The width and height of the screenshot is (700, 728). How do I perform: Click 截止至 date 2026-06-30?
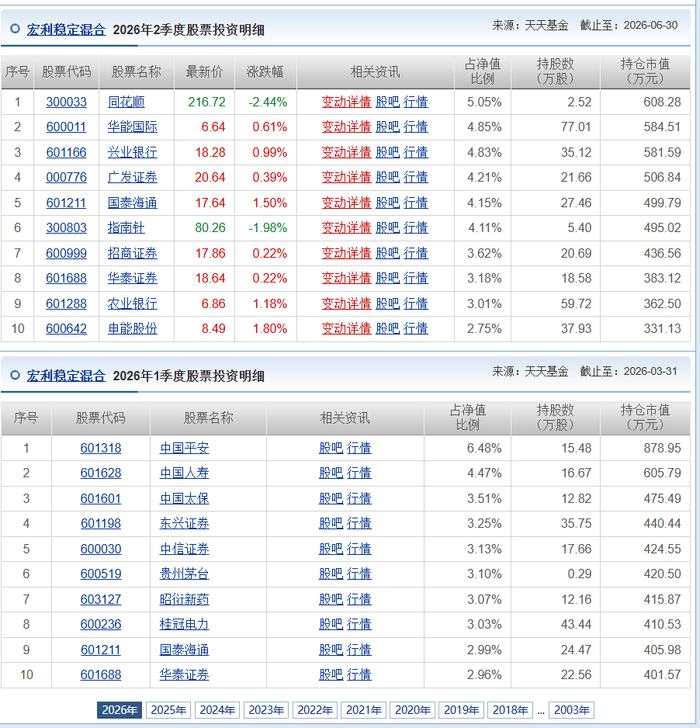[x=650, y=26]
